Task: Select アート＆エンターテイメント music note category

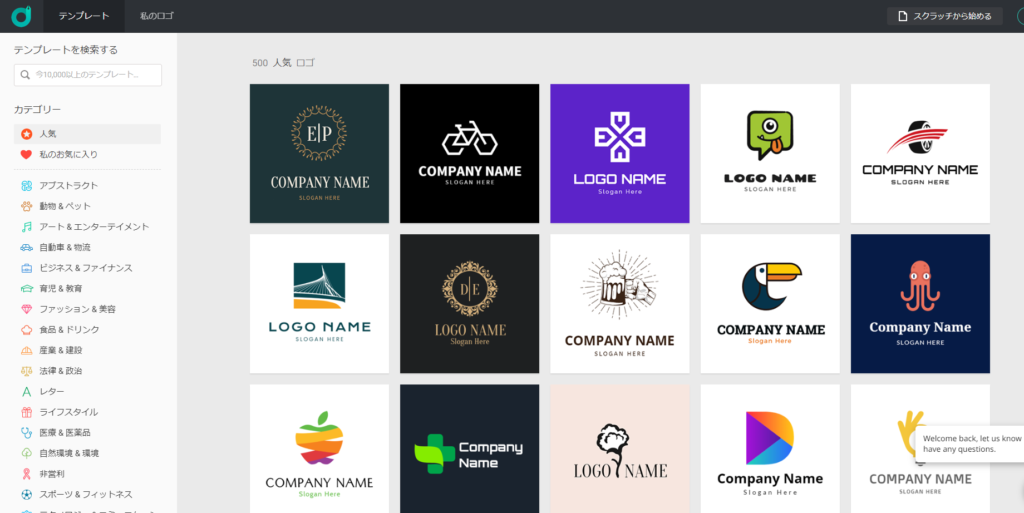Action: pos(93,227)
